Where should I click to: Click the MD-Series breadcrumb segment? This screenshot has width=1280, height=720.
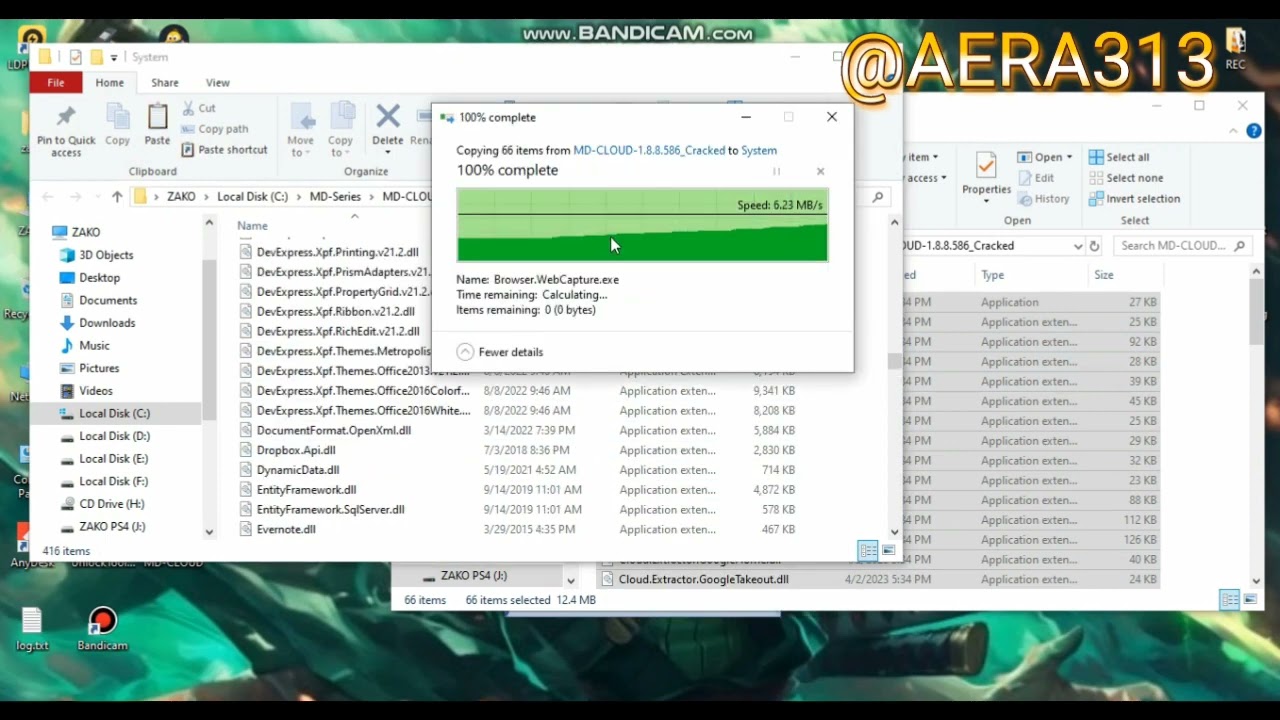click(x=335, y=197)
